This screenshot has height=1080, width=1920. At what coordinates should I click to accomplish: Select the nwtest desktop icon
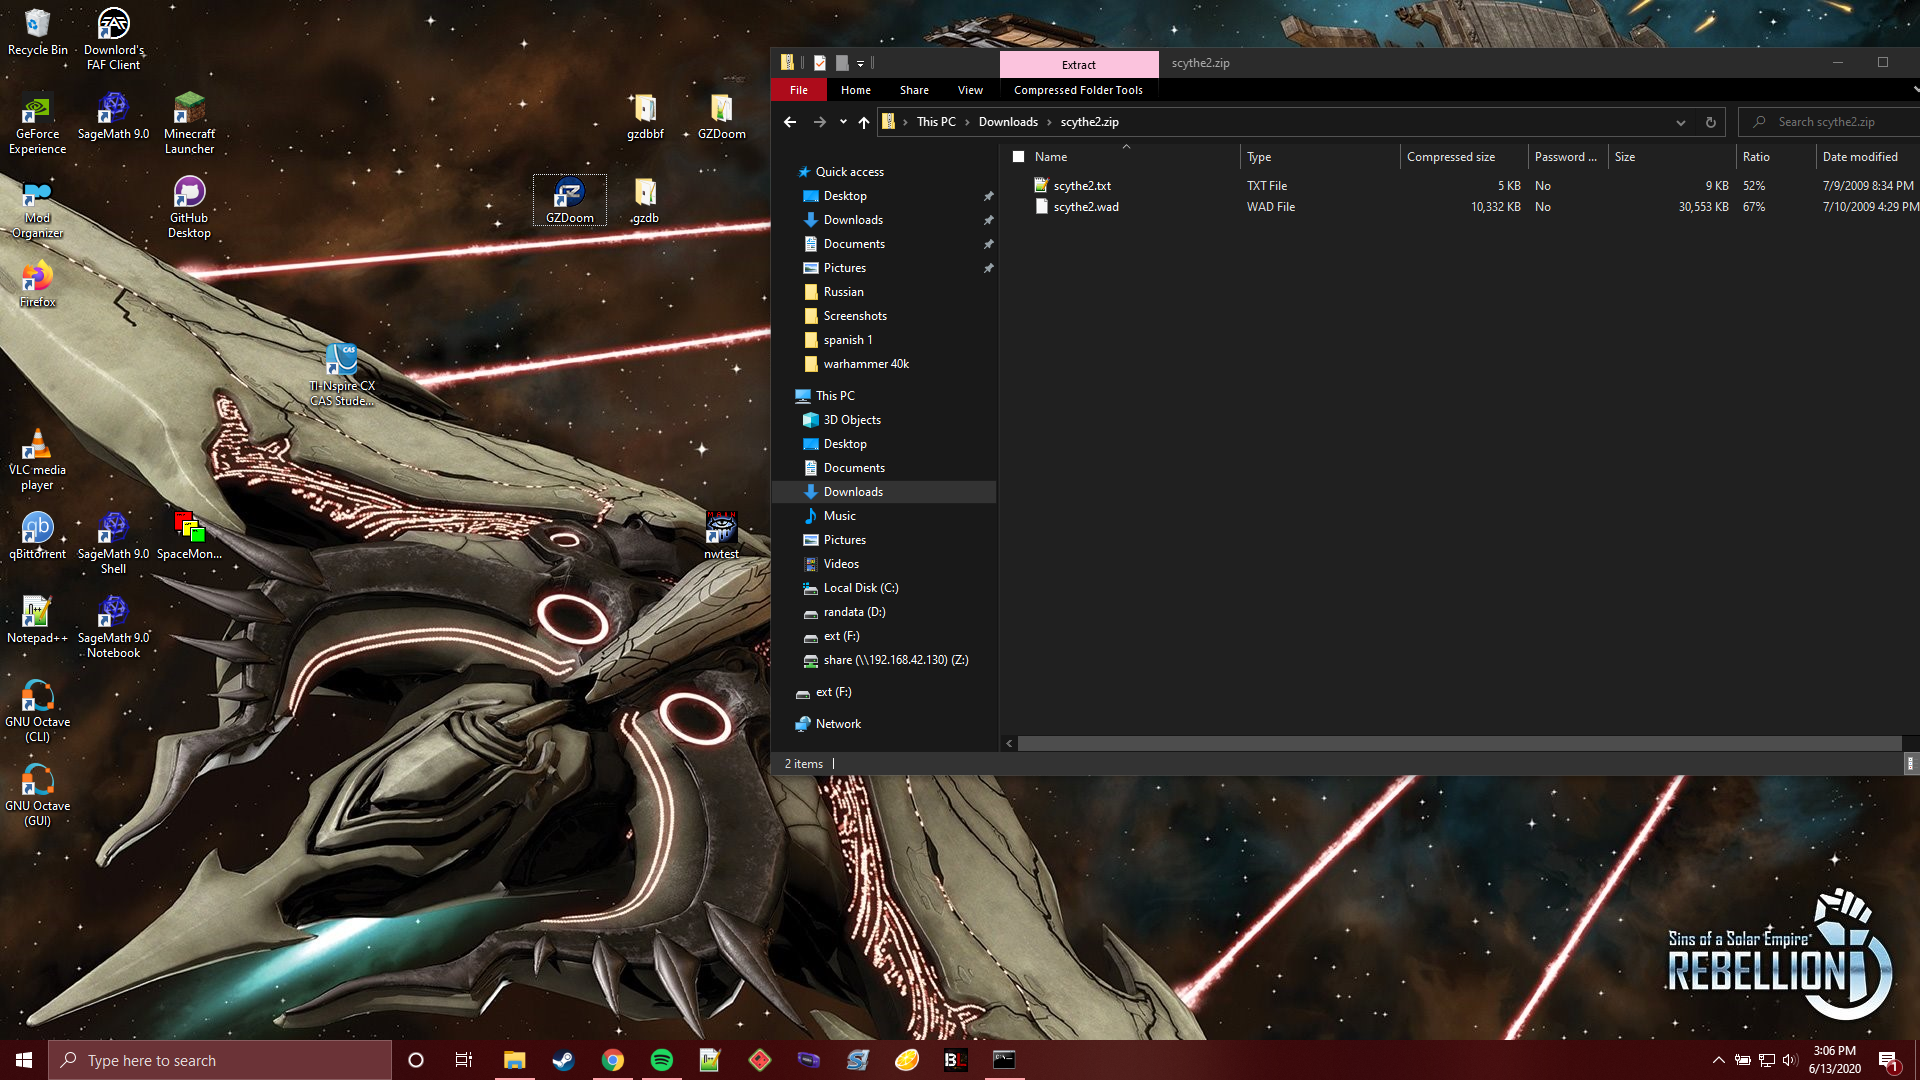tap(721, 535)
